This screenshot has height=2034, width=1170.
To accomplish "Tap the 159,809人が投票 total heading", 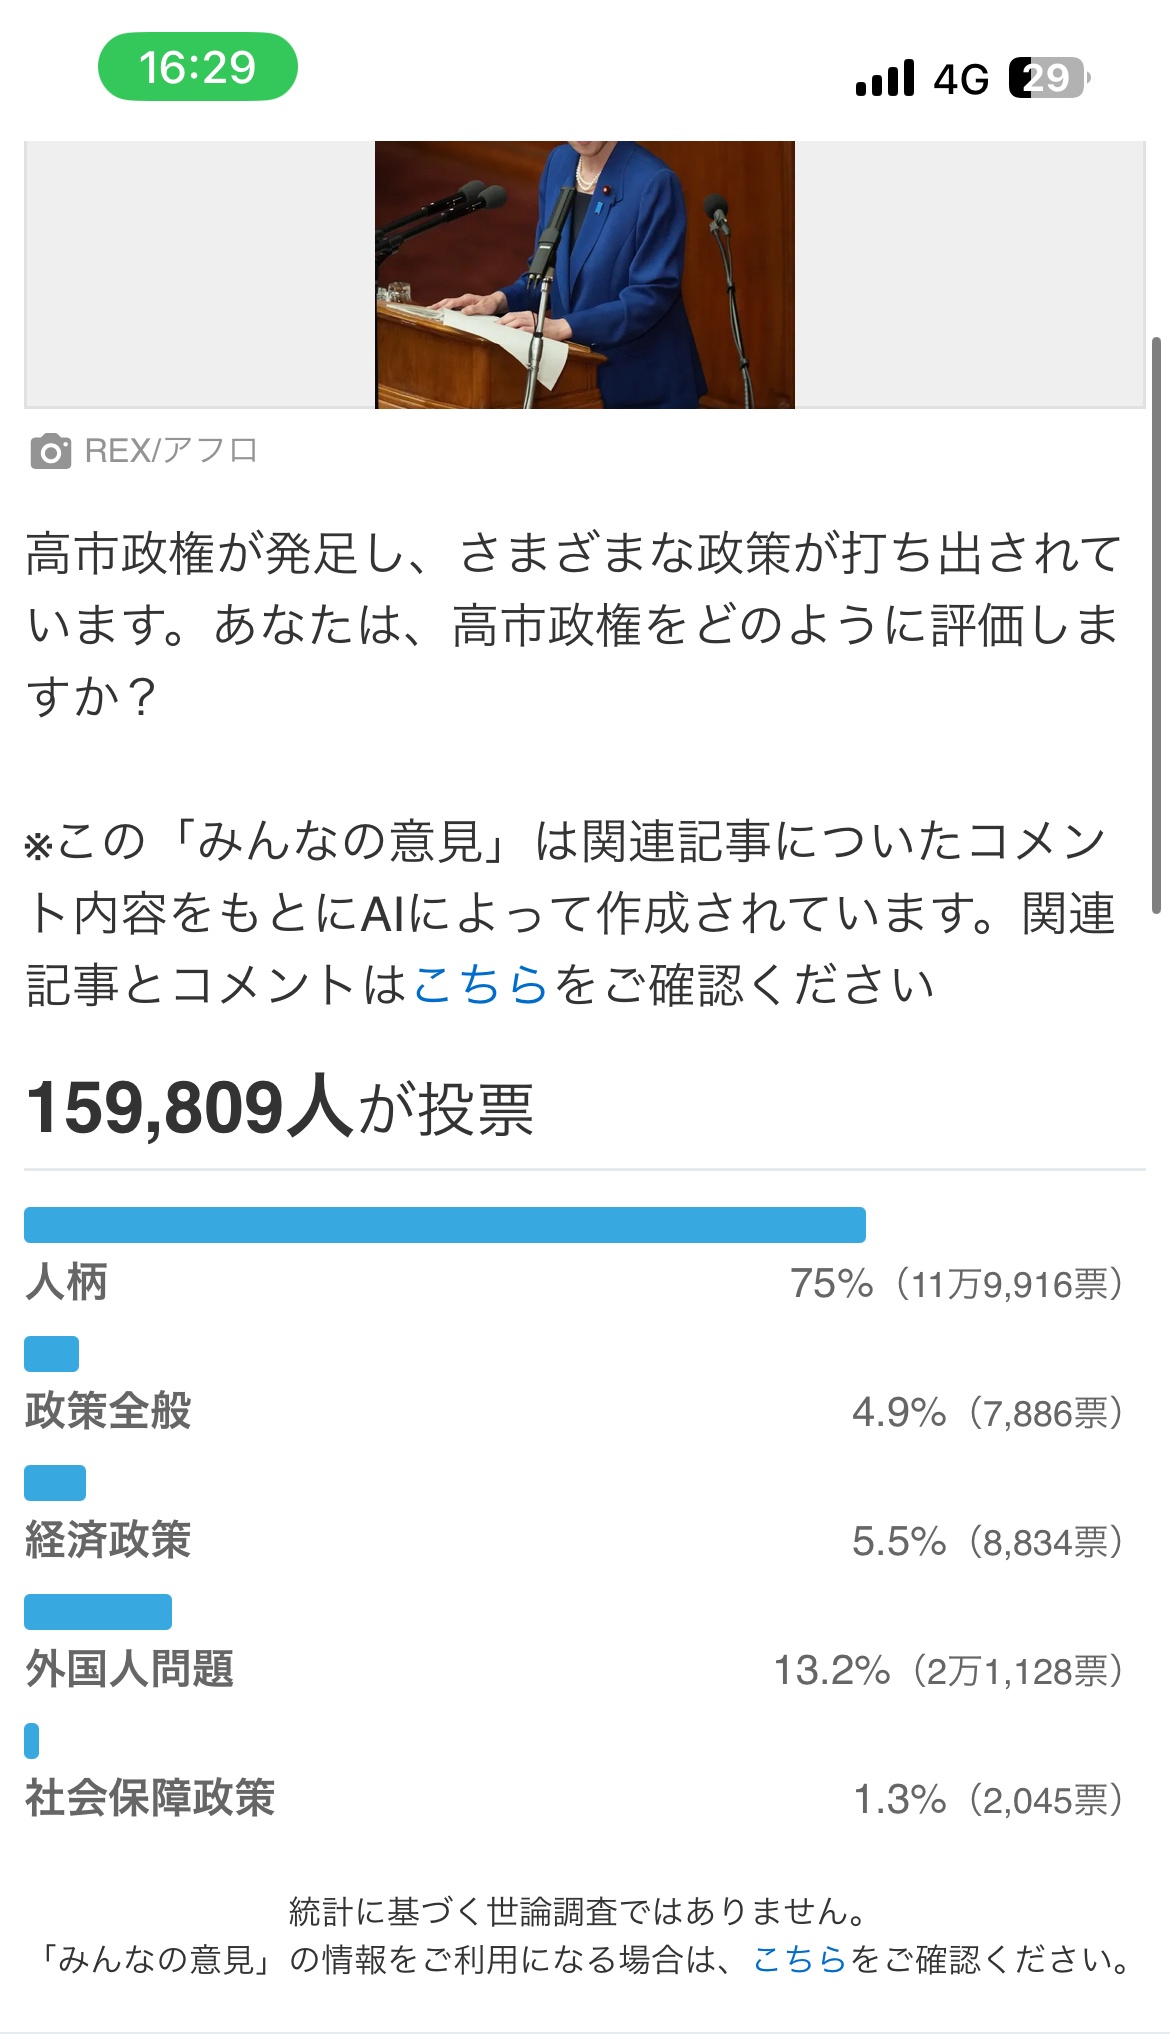I will [x=280, y=1108].
